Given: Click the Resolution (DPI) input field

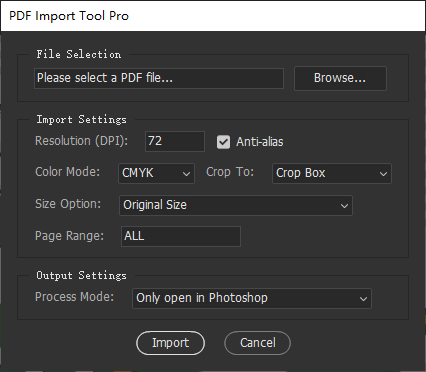Looking at the screenshot, I should coord(175,141).
